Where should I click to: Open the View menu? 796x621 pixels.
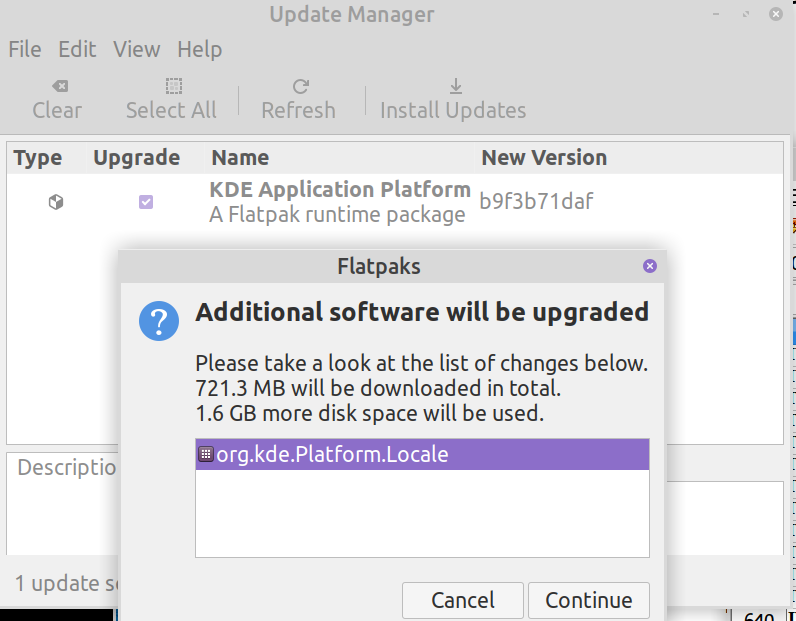pos(136,49)
